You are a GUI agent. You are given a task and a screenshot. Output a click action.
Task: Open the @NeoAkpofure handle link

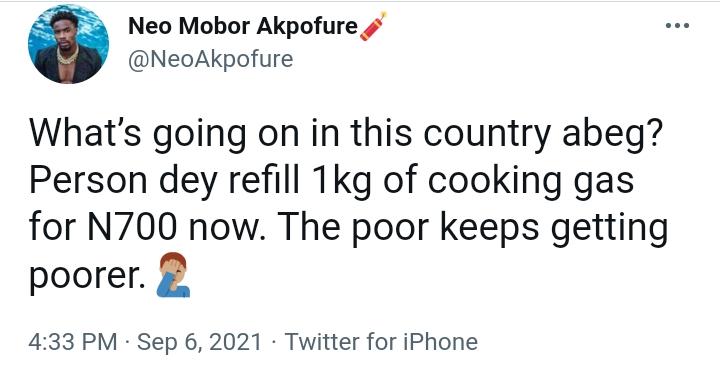coord(210,59)
